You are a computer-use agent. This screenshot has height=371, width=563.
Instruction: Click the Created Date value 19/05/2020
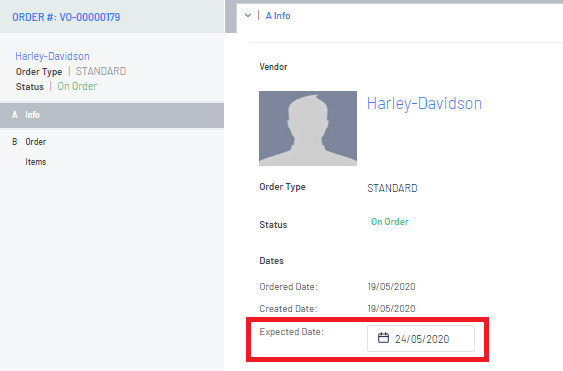click(391, 309)
